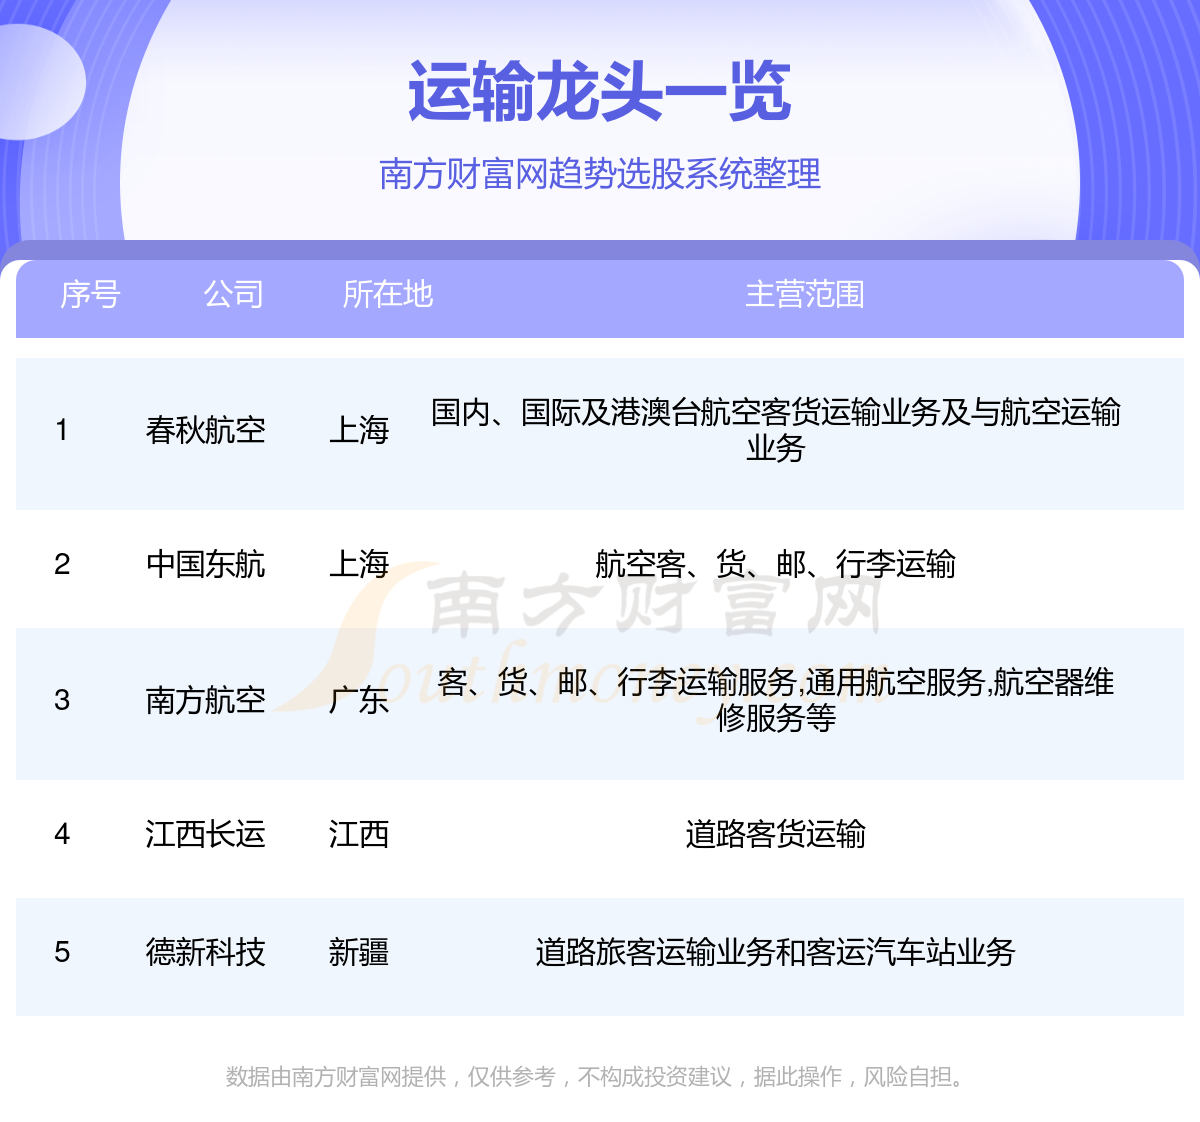The width and height of the screenshot is (1200, 1122).
Task: Click 广东 location cell
Action: 359,700
